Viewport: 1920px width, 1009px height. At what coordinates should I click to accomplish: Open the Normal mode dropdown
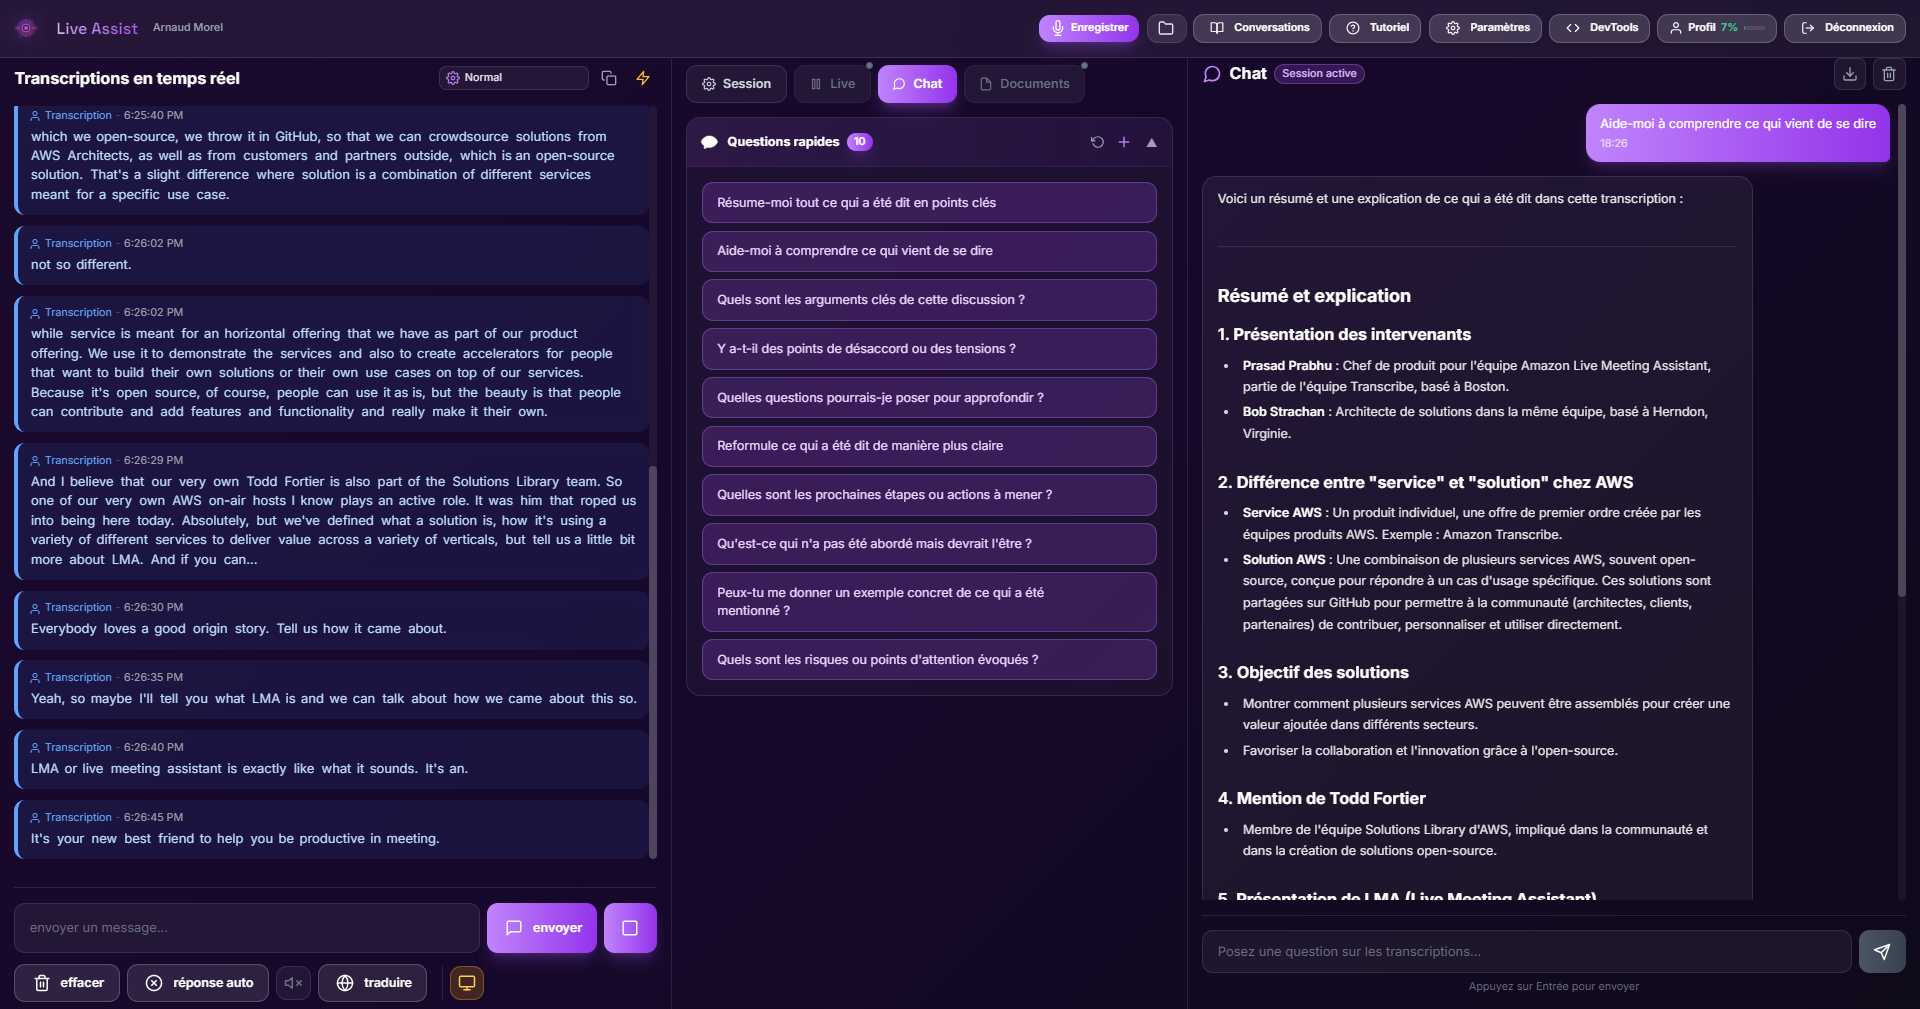click(514, 78)
